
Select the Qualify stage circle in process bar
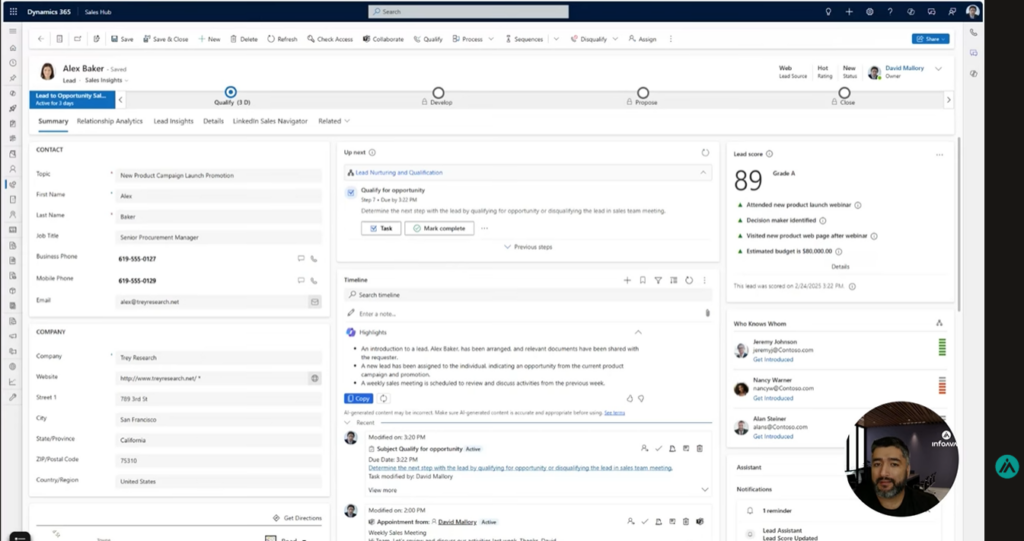(231, 92)
